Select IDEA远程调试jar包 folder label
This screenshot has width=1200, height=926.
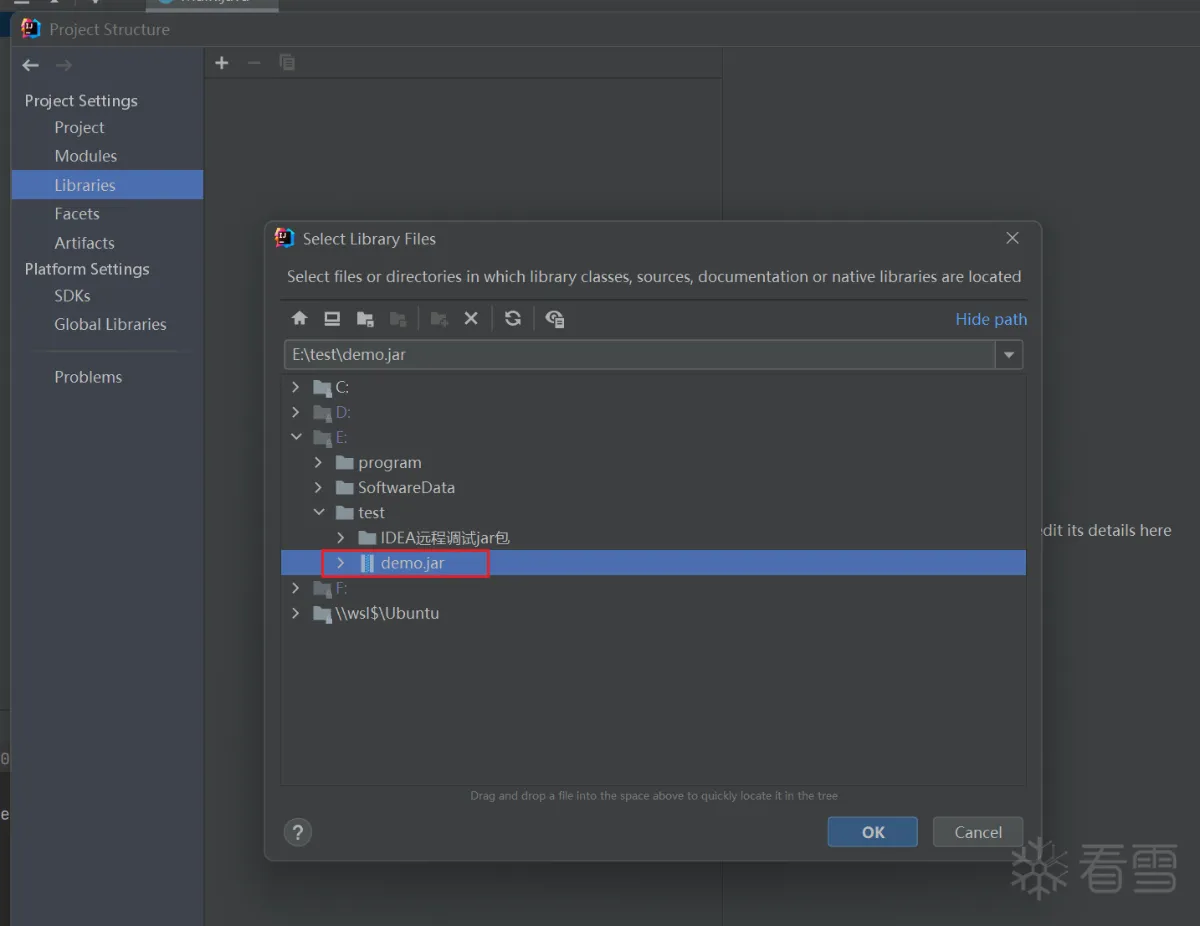(445, 538)
